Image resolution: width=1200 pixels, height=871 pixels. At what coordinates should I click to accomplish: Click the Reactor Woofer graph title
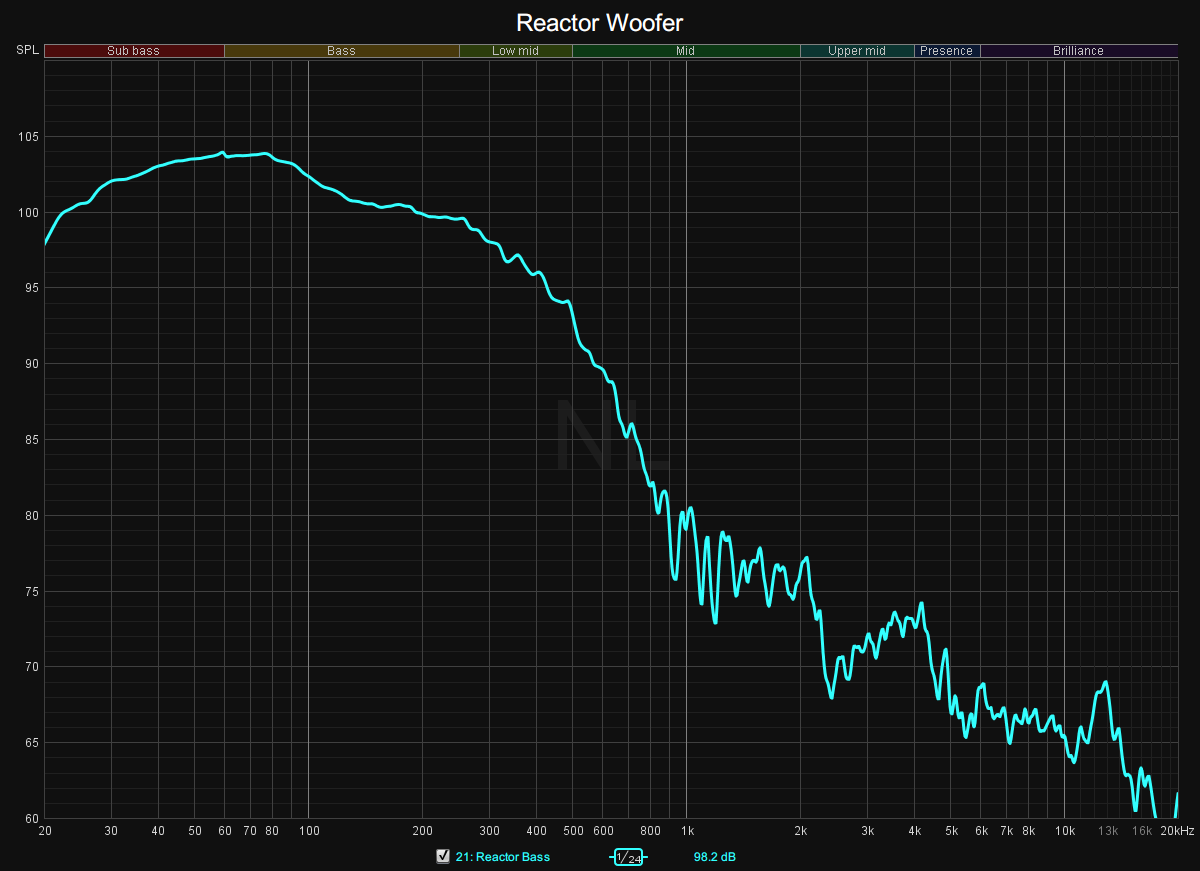pyautogui.click(x=600, y=22)
